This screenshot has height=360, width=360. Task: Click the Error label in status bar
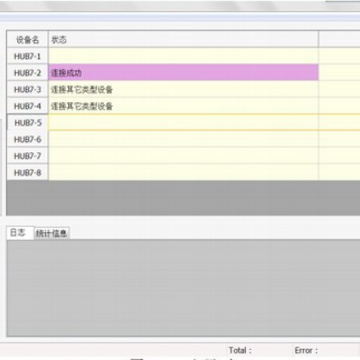[x=306, y=350]
